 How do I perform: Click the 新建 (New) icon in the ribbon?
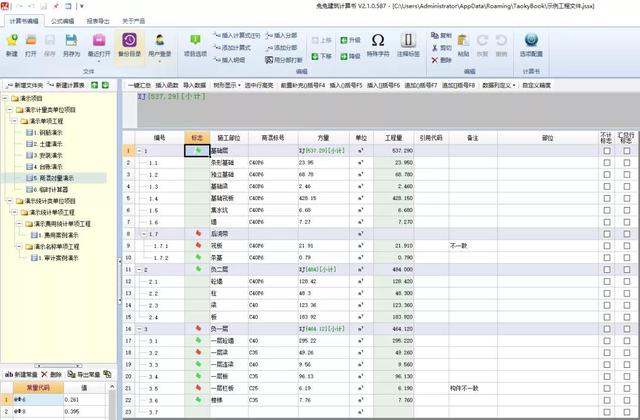[x=12, y=40]
